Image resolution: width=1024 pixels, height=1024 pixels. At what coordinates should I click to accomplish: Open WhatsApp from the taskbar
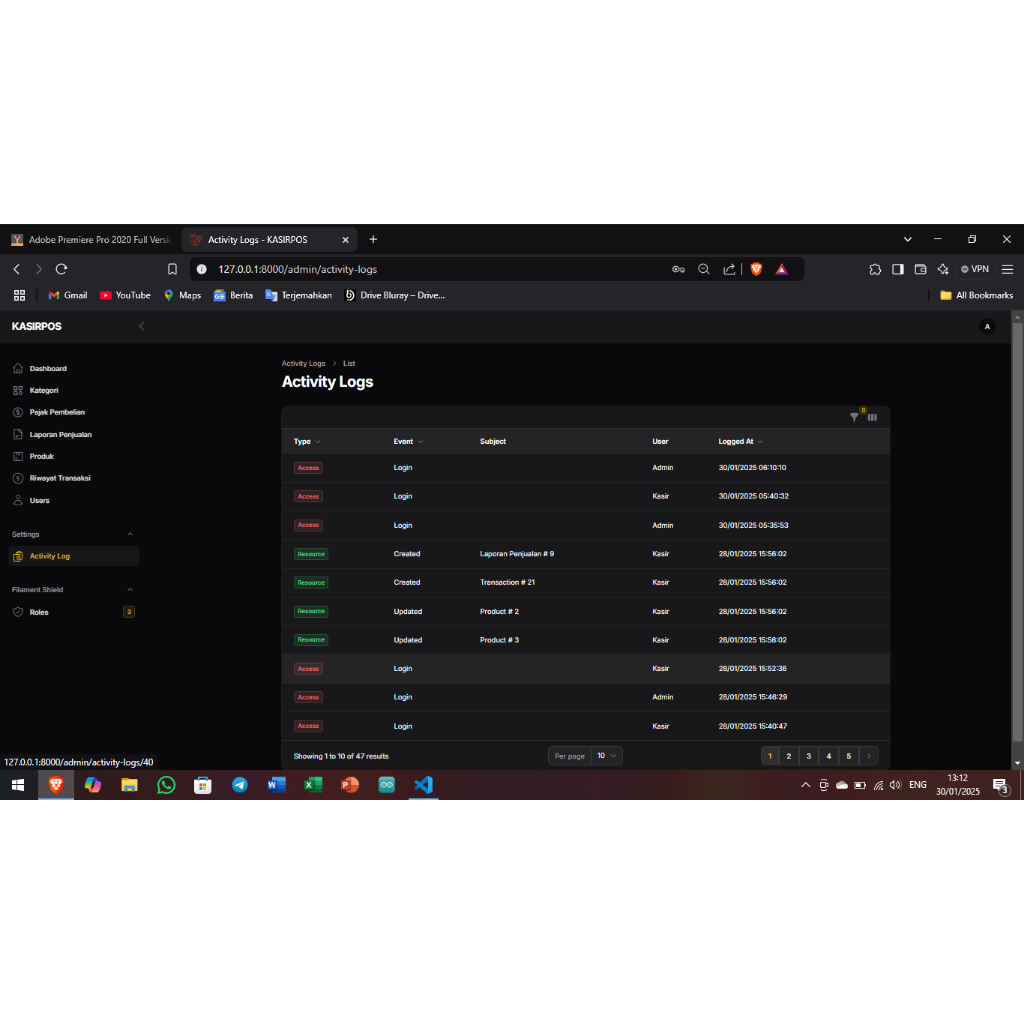167,785
